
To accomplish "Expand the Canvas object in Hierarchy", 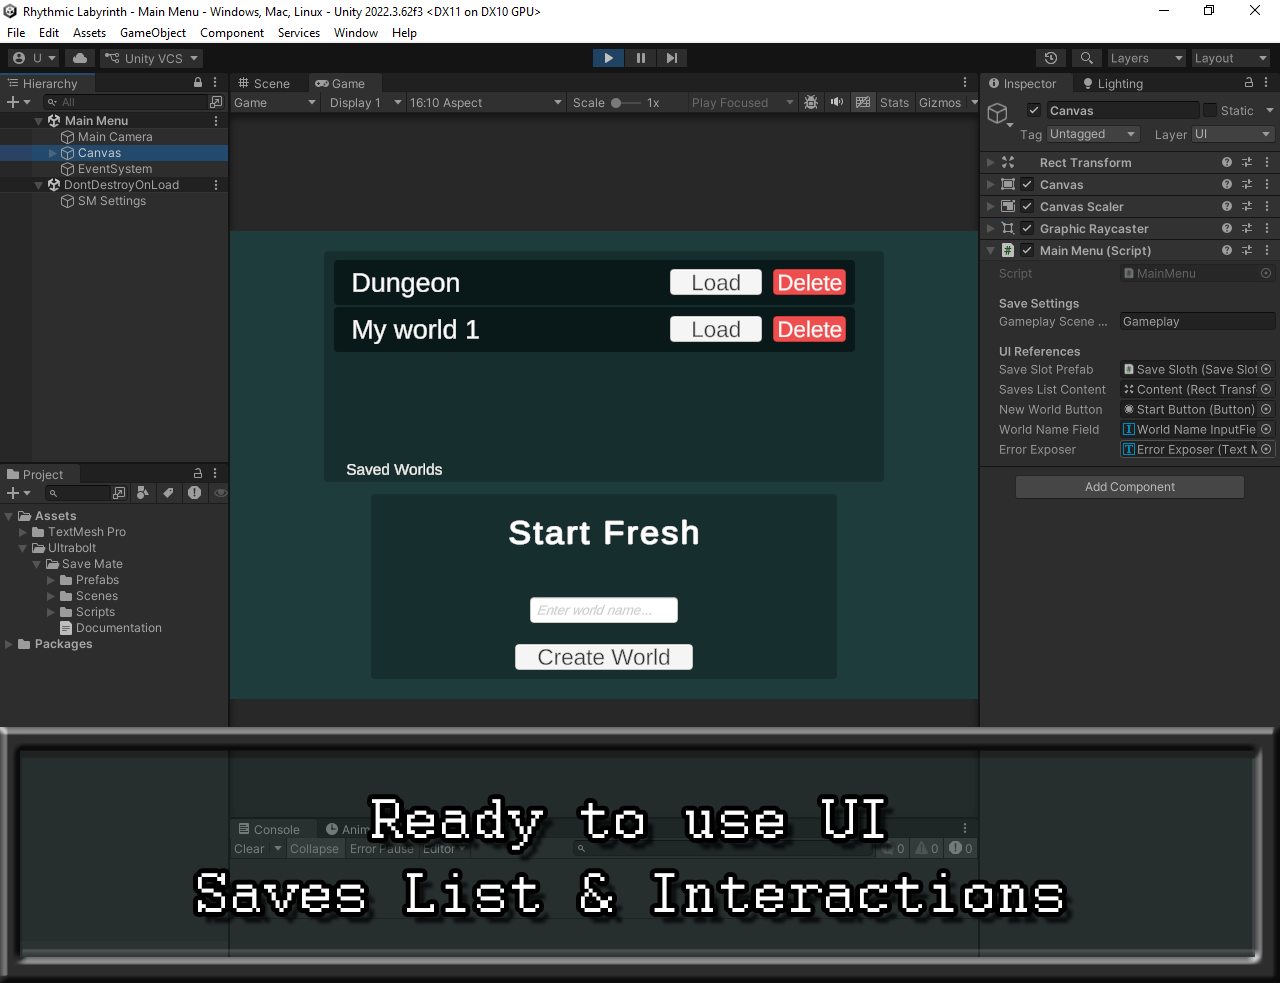I will click(53, 153).
